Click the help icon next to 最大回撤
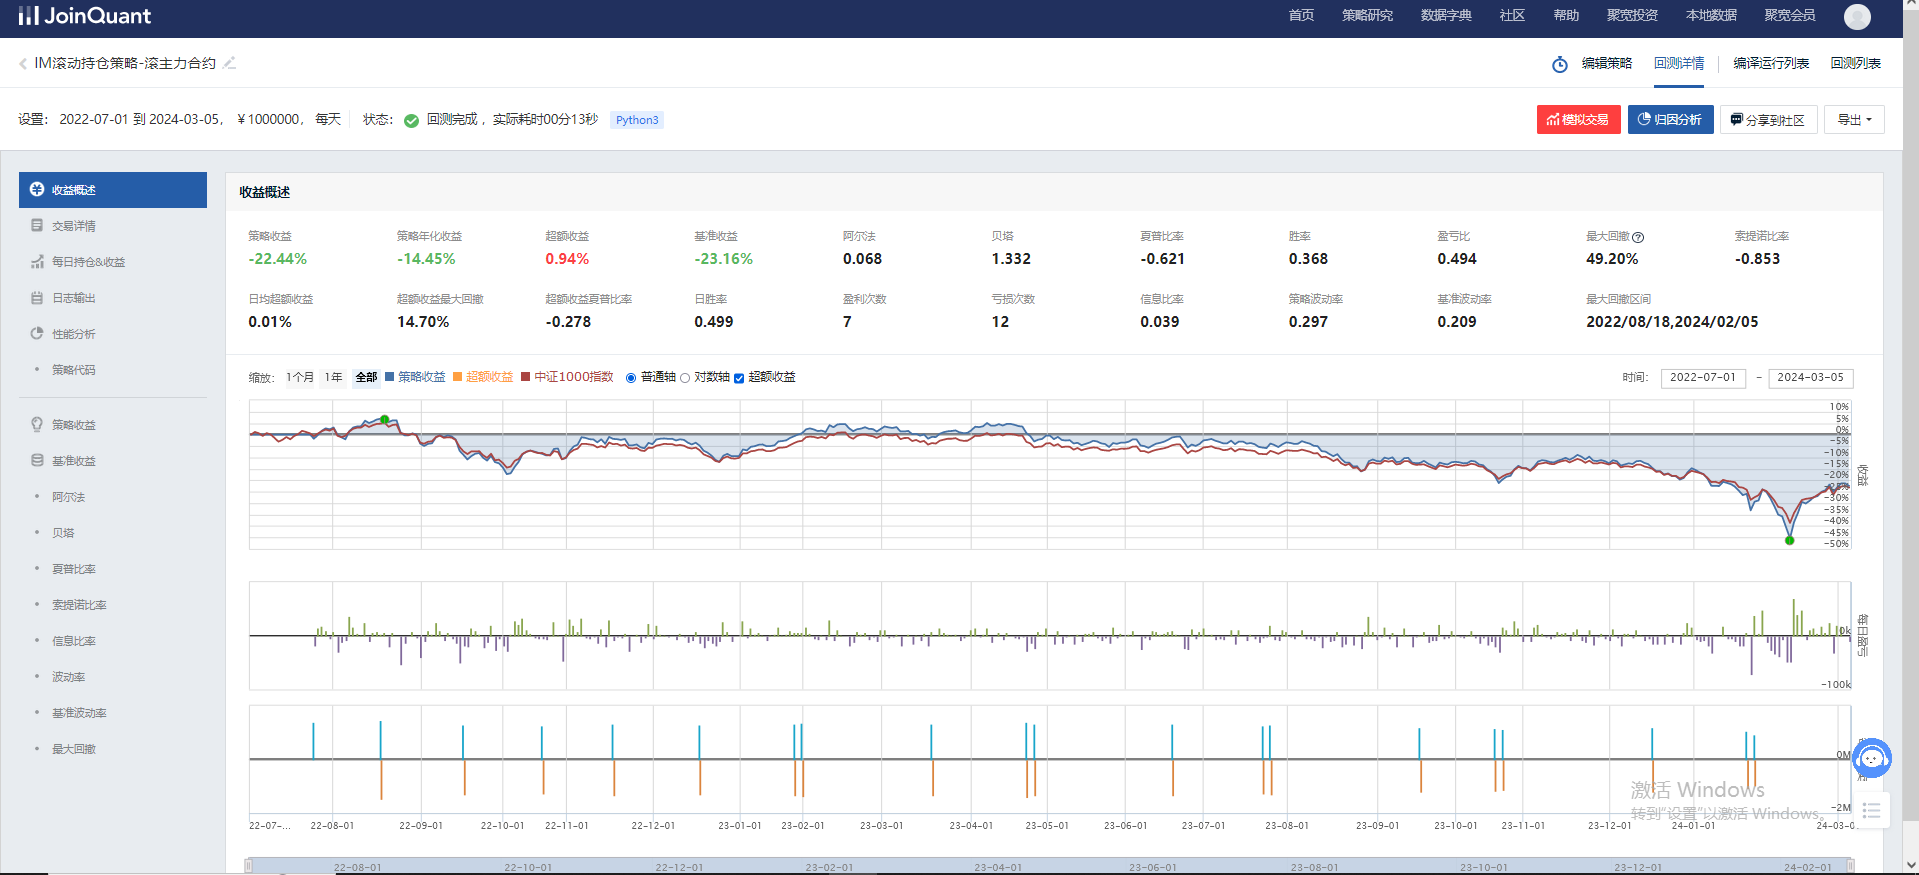The width and height of the screenshot is (1919, 875). point(1638,237)
